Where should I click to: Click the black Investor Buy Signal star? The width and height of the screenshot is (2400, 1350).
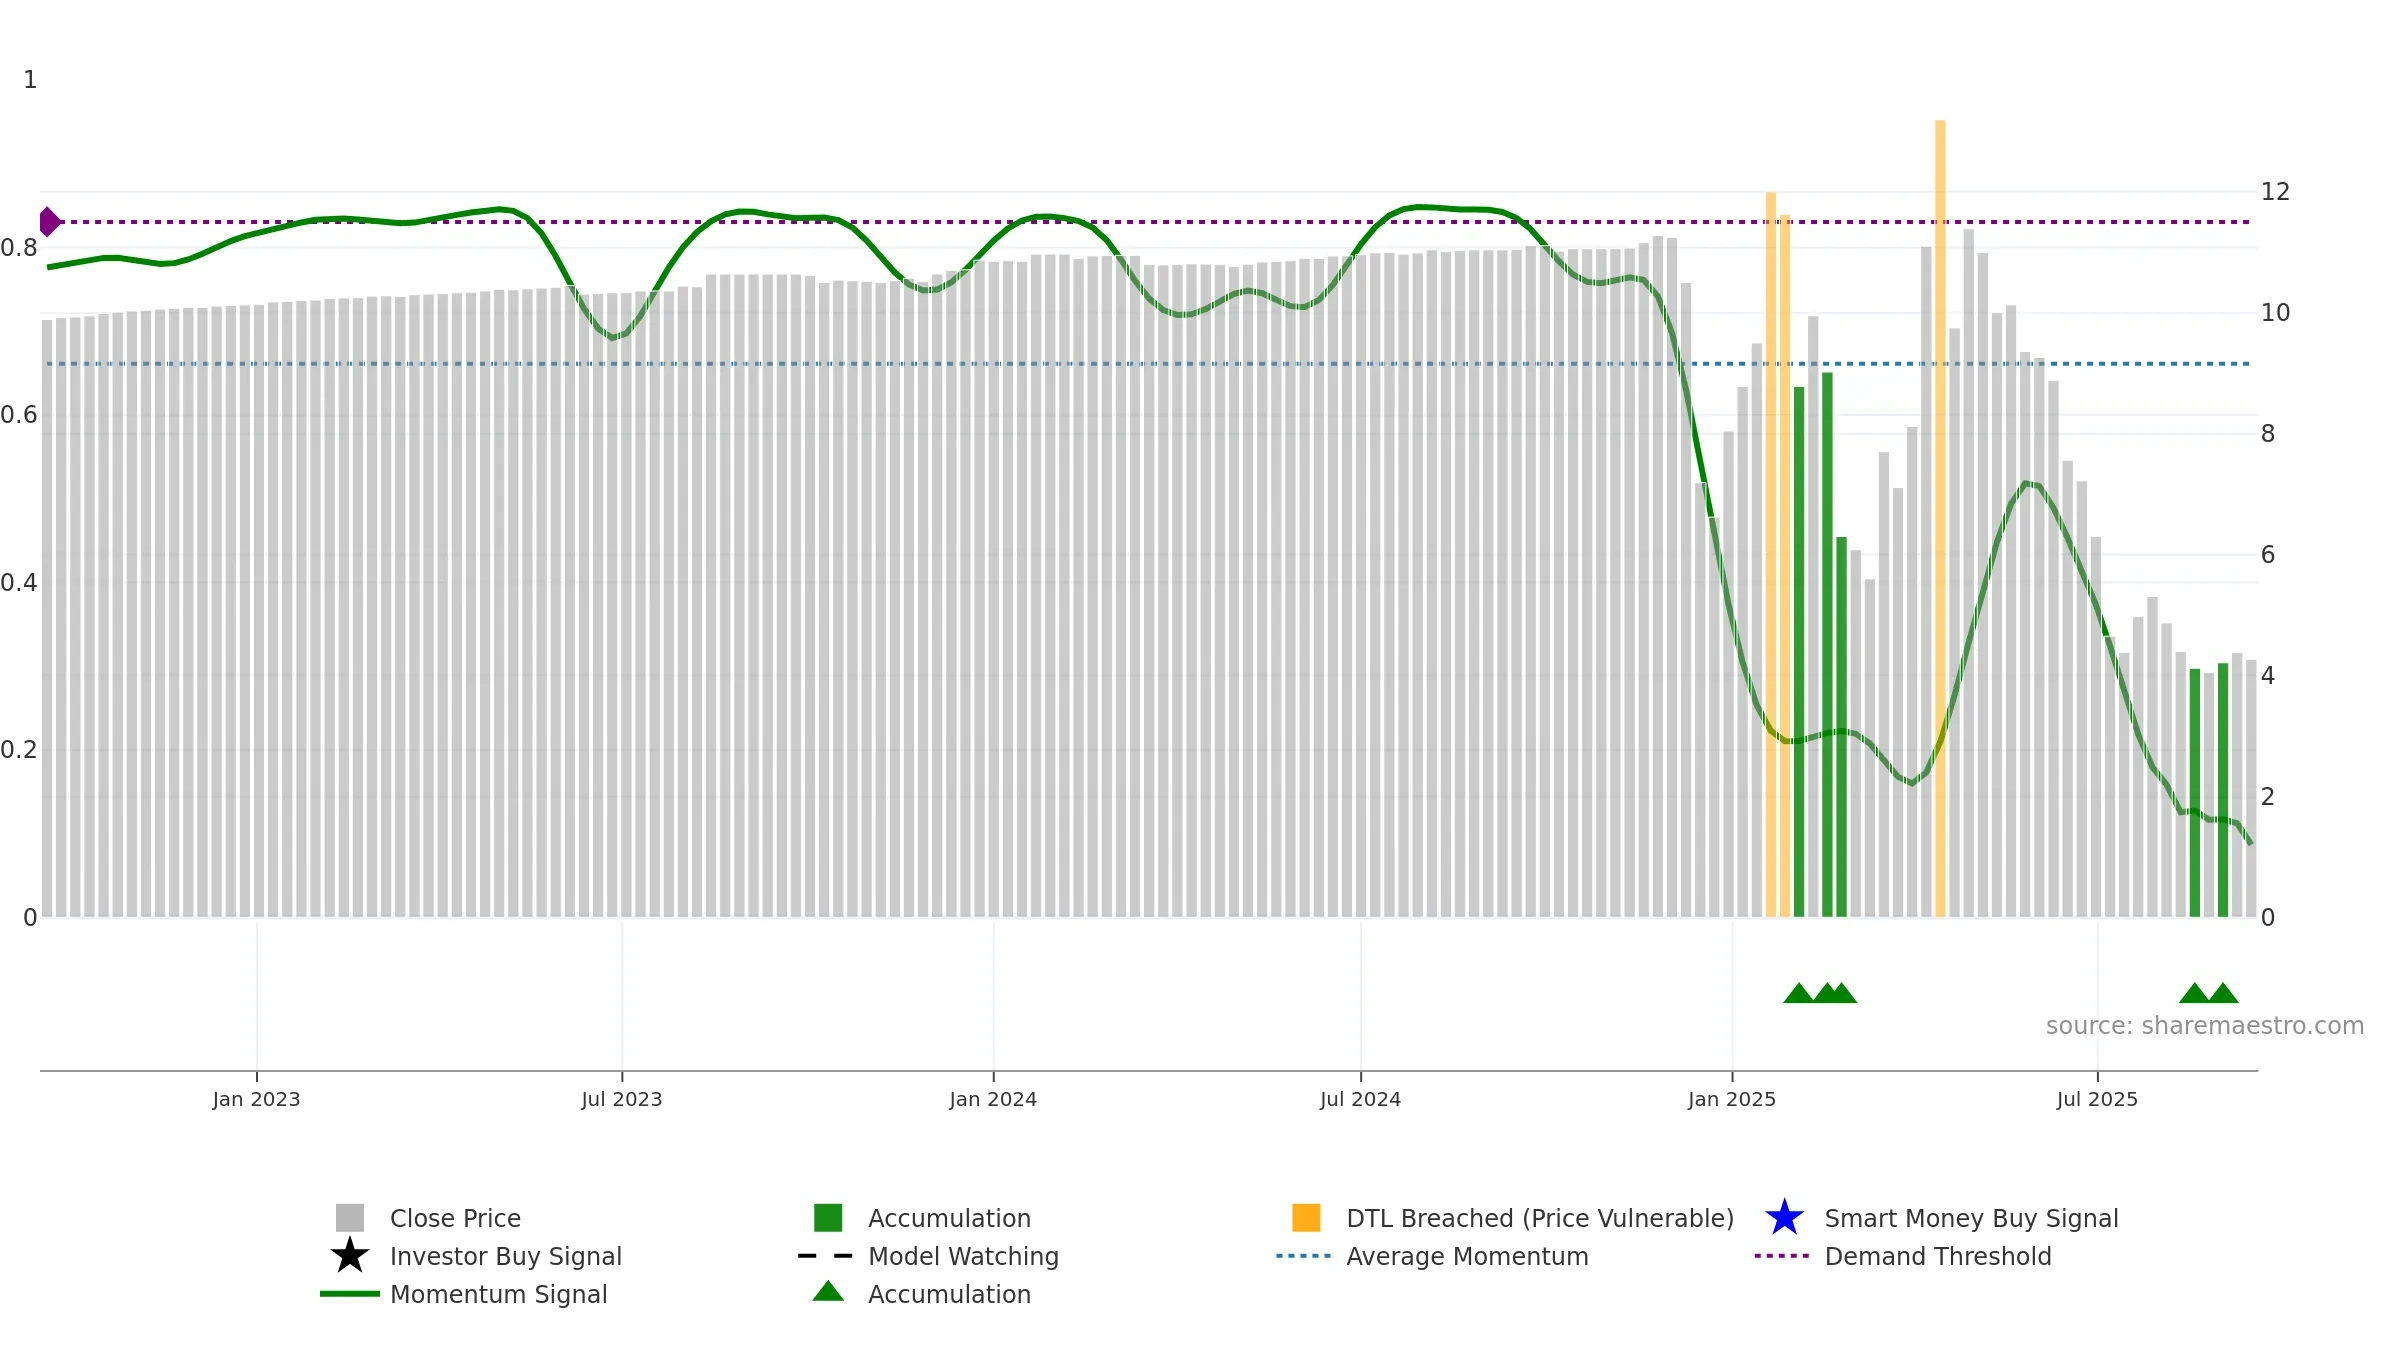click(x=350, y=1256)
